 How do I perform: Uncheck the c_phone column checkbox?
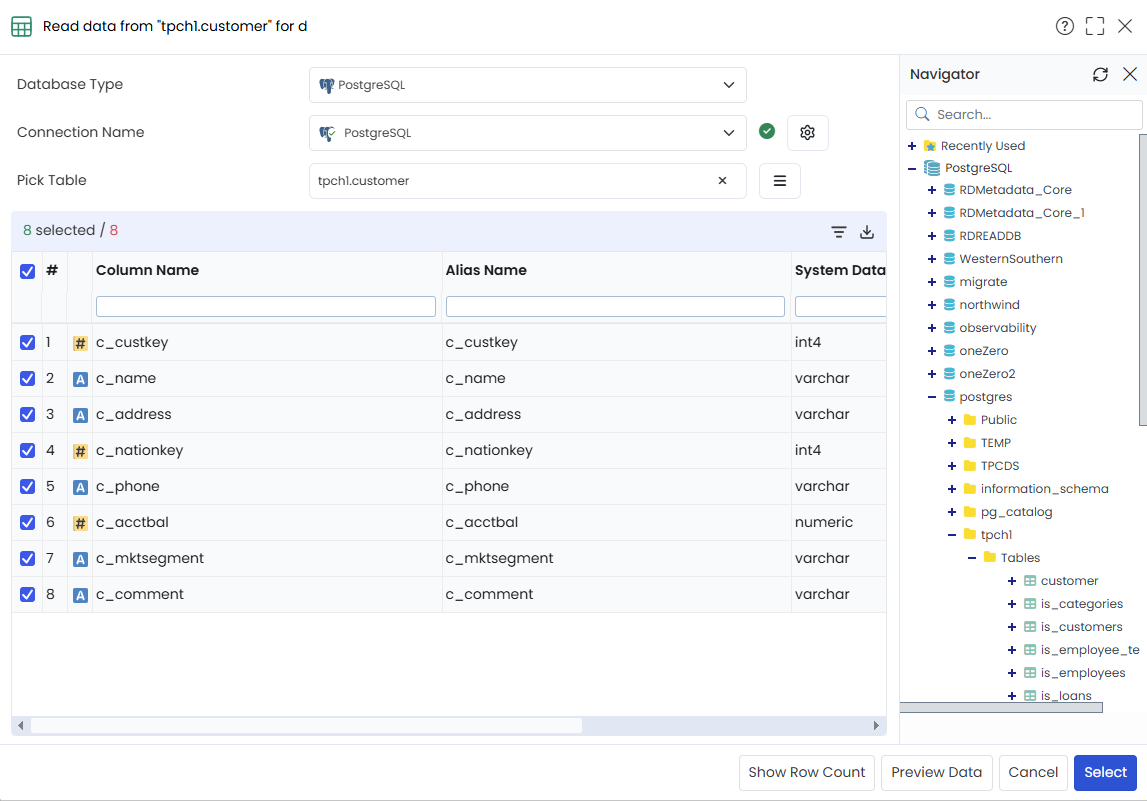pos(27,486)
